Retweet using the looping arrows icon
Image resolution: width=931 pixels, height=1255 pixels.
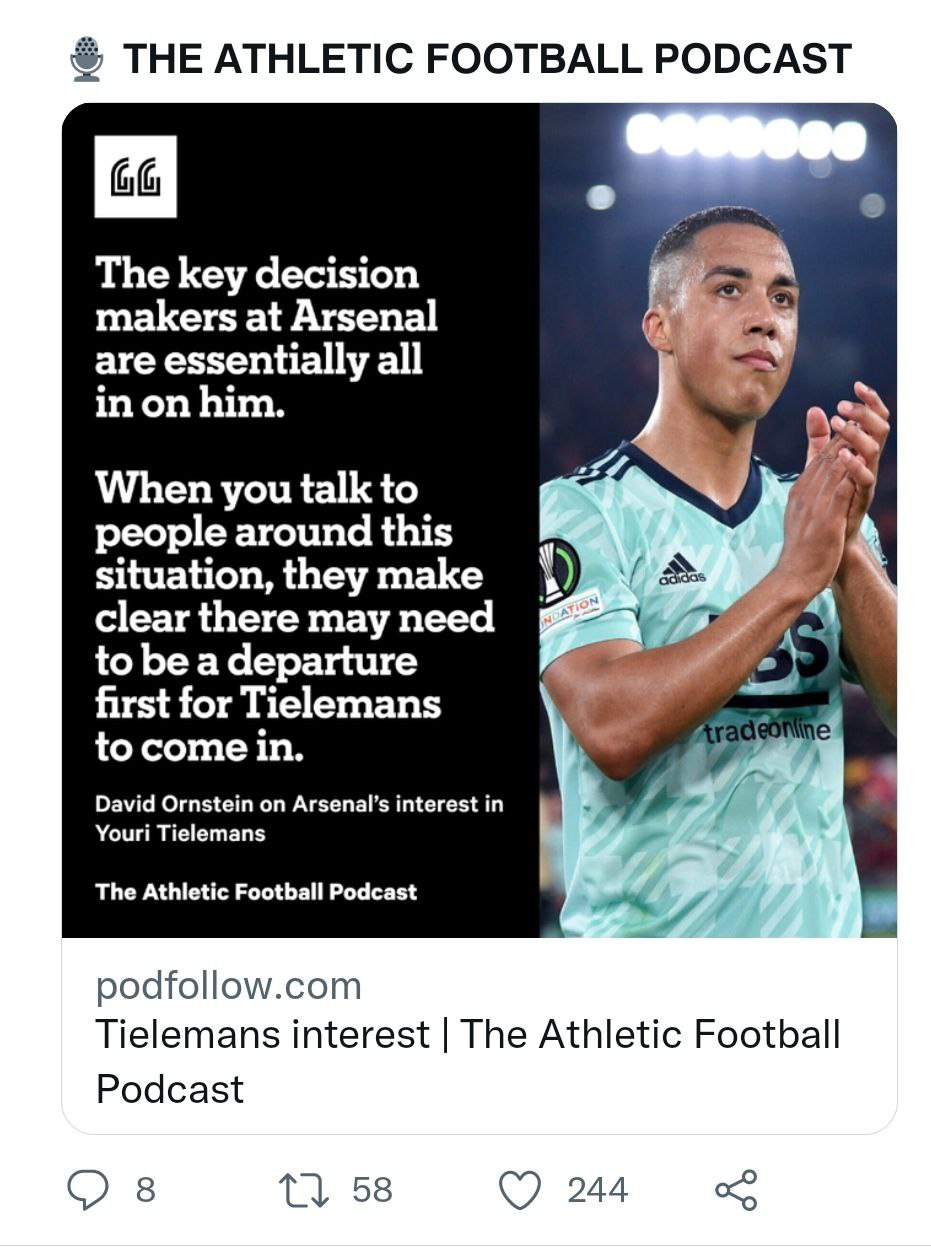[303, 1190]
